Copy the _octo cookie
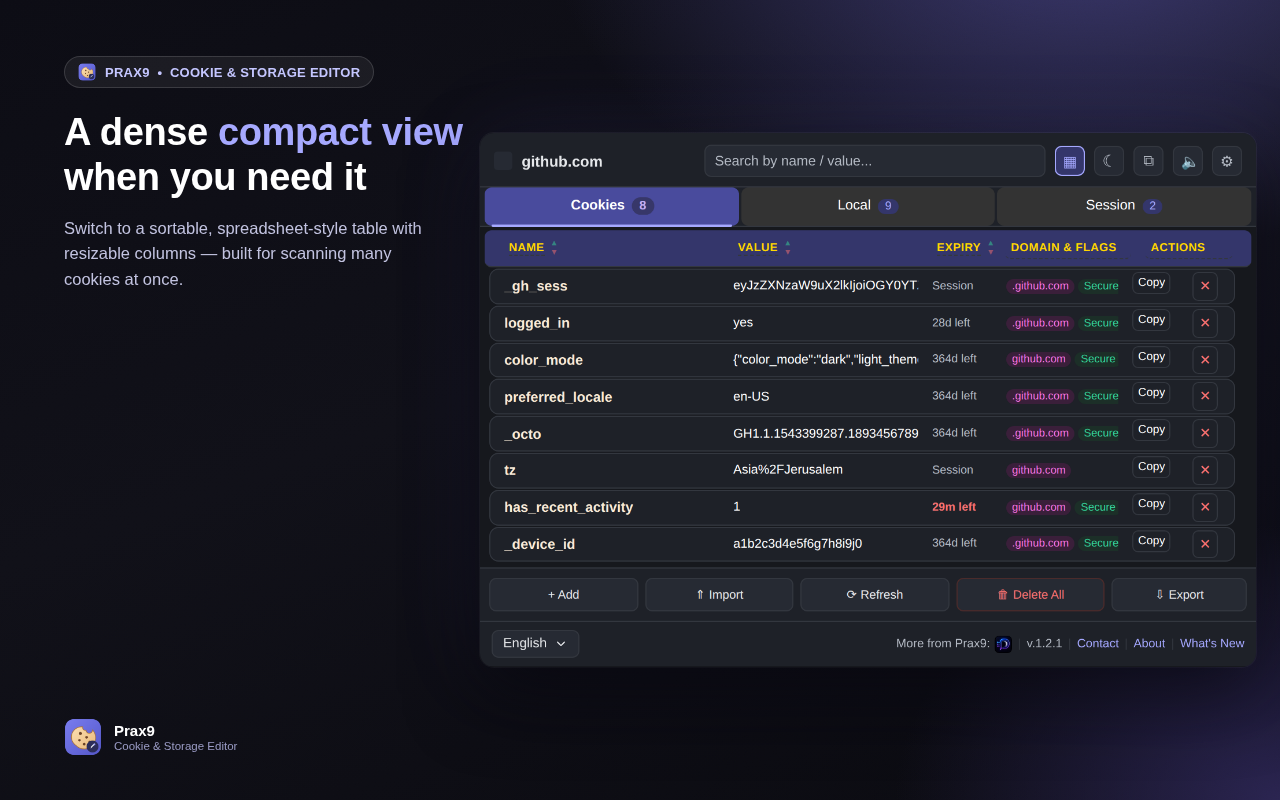 pyautogui.click(x=1151, y=430)
